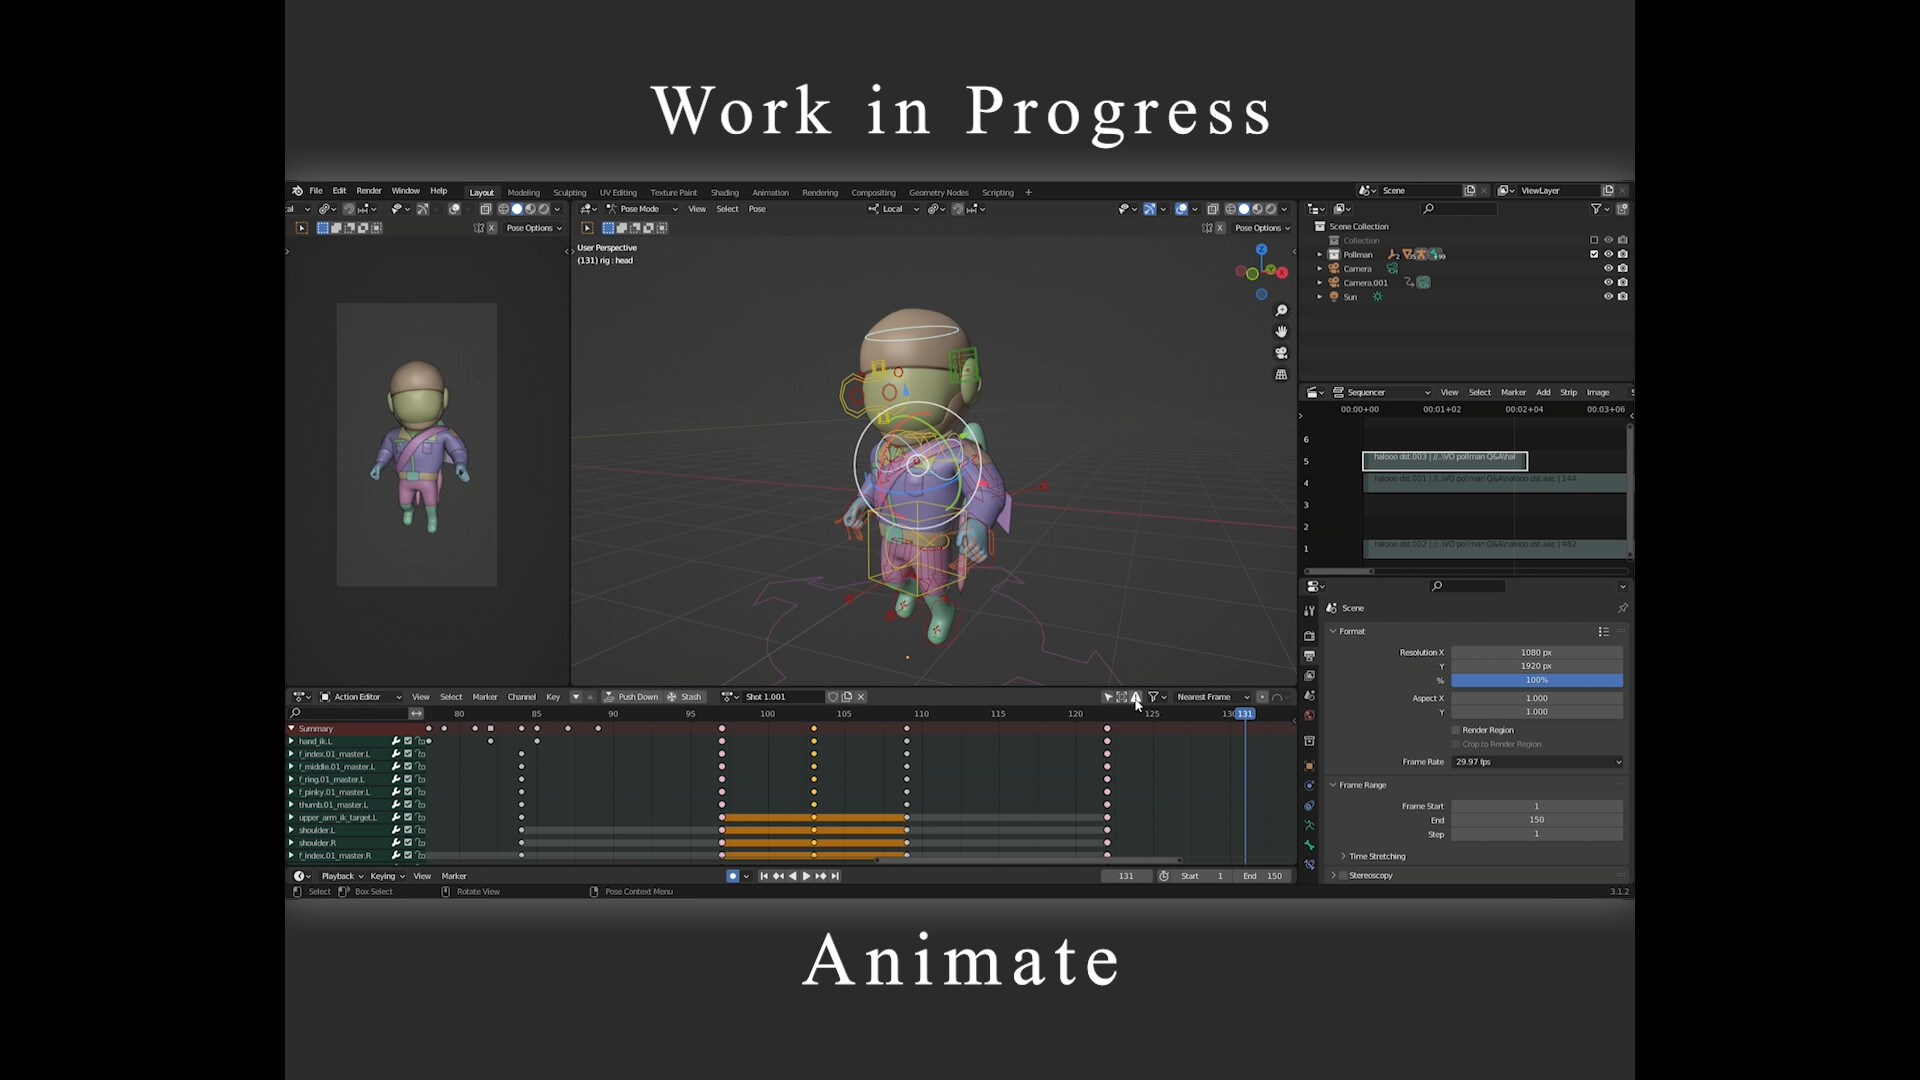
Task: Enable the Render Region checkbox
Action: point(1456,730)
